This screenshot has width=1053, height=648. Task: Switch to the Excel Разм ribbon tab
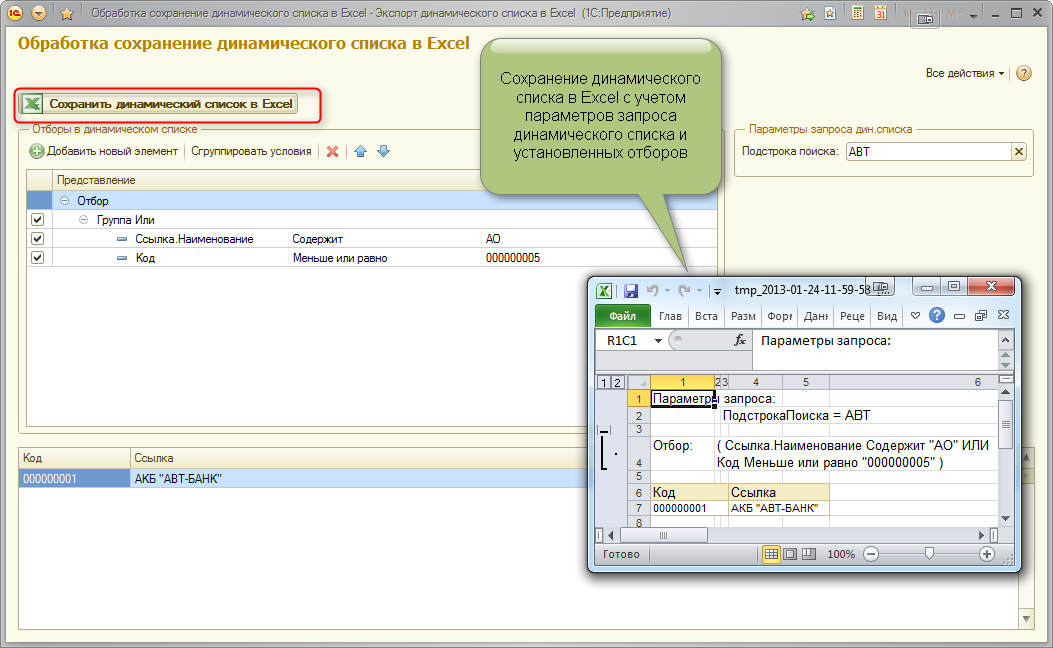(x=743, y=316)
